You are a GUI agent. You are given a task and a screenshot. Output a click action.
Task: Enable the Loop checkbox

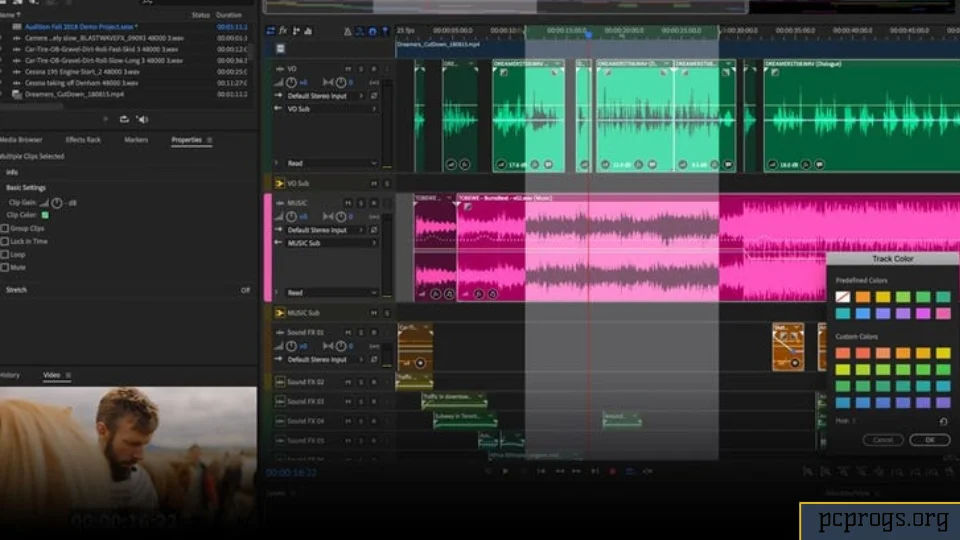(x=5, y=255)
